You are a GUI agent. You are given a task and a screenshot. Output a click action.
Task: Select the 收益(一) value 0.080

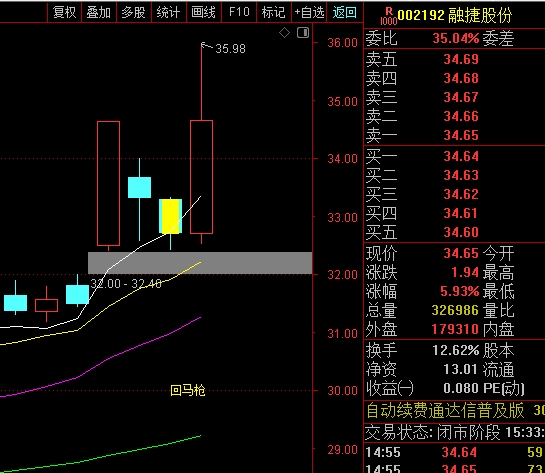461,388
